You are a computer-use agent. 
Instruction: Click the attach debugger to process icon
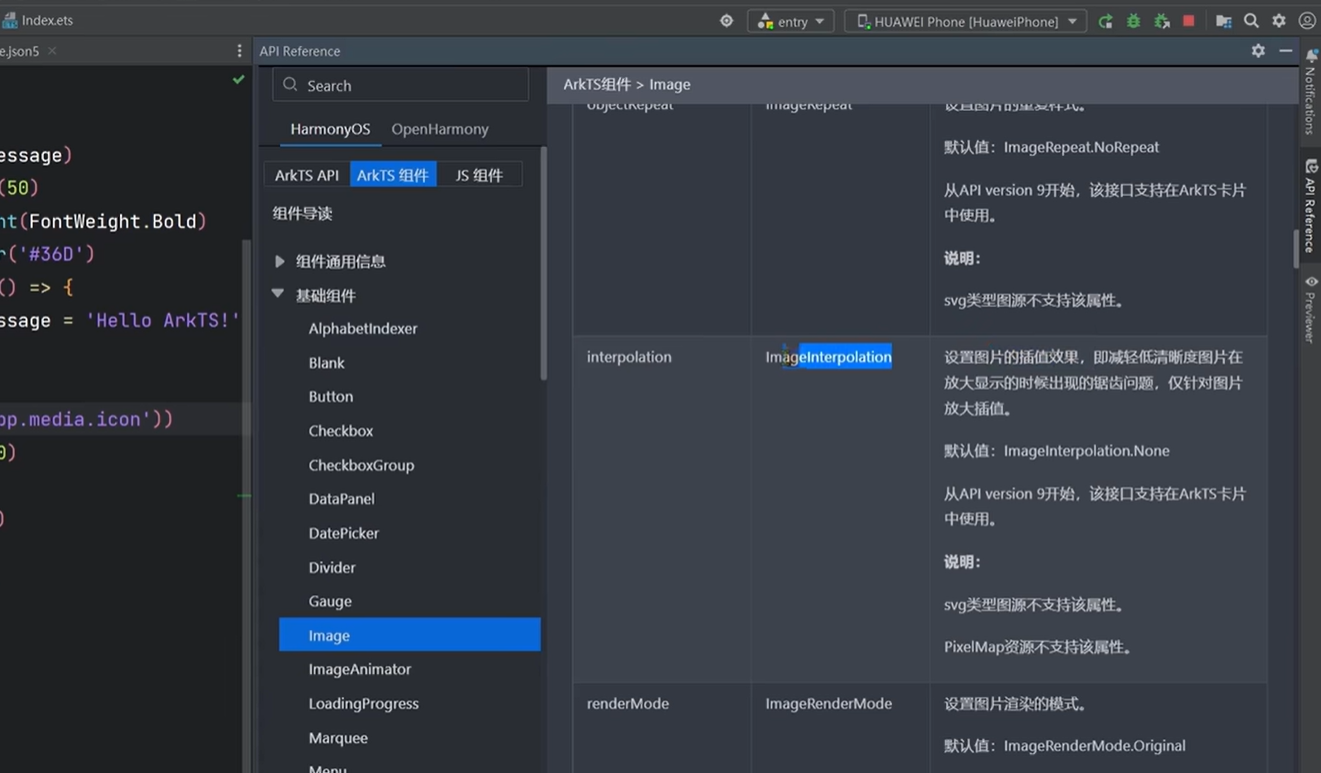coord(1161,21)
